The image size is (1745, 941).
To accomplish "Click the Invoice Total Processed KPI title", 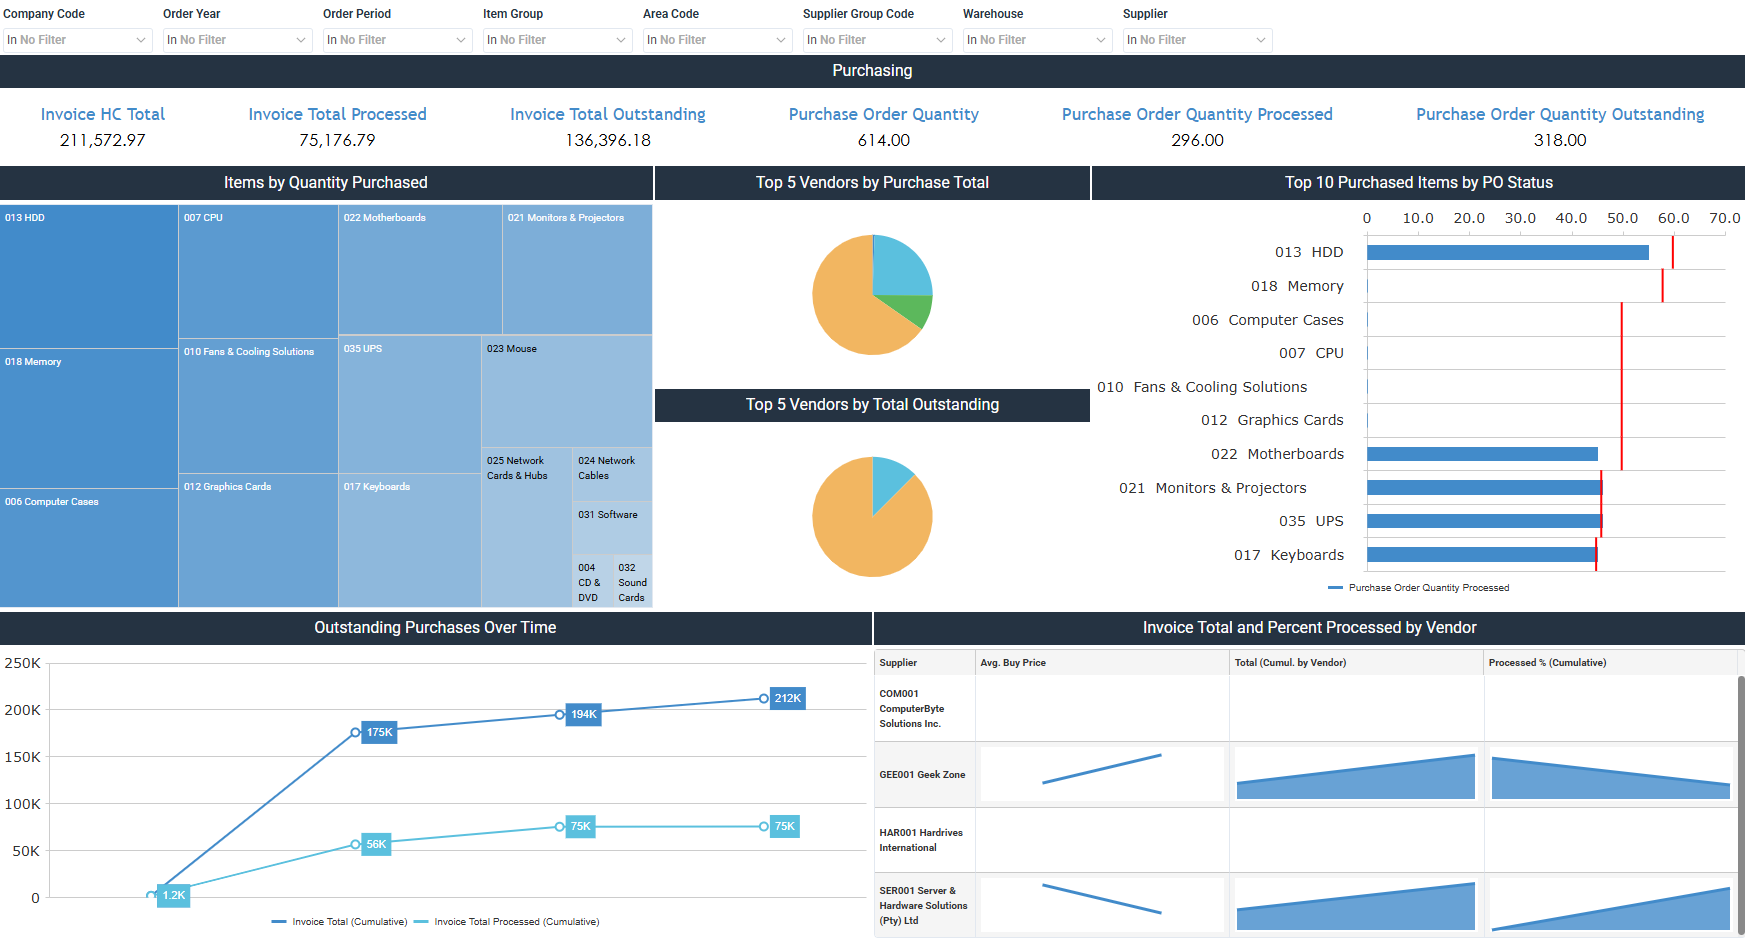I will click(x=338, y=114).
